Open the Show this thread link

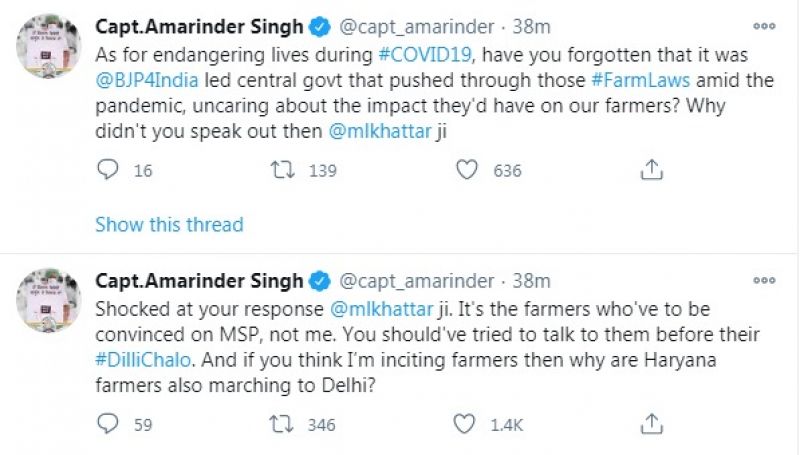(169, 224)
